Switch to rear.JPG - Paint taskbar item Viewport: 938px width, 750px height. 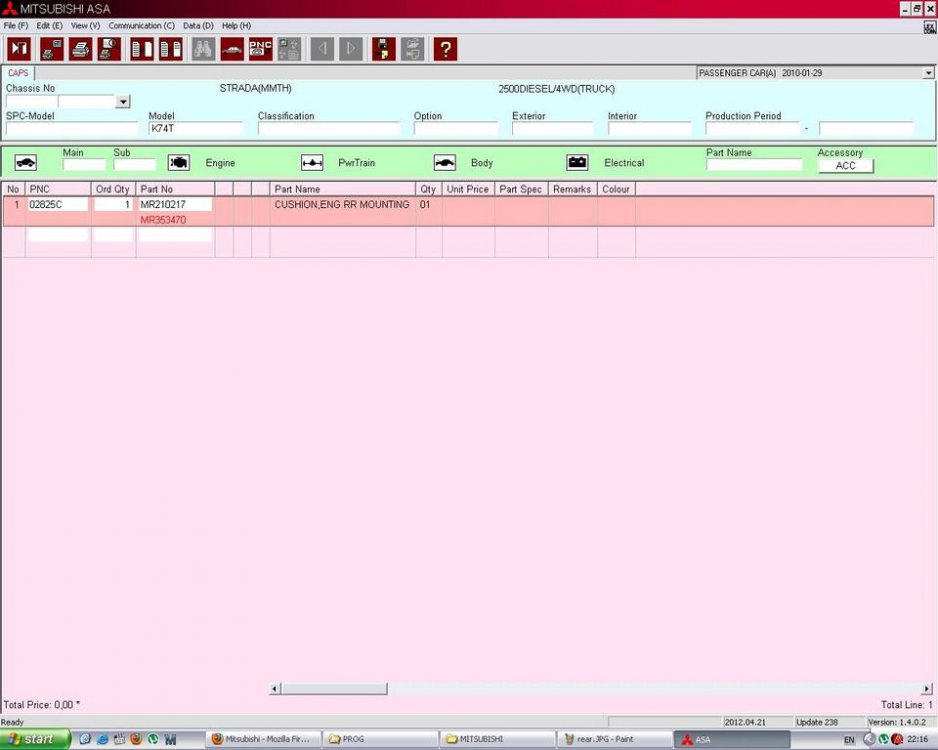click(x=614, y=739)
